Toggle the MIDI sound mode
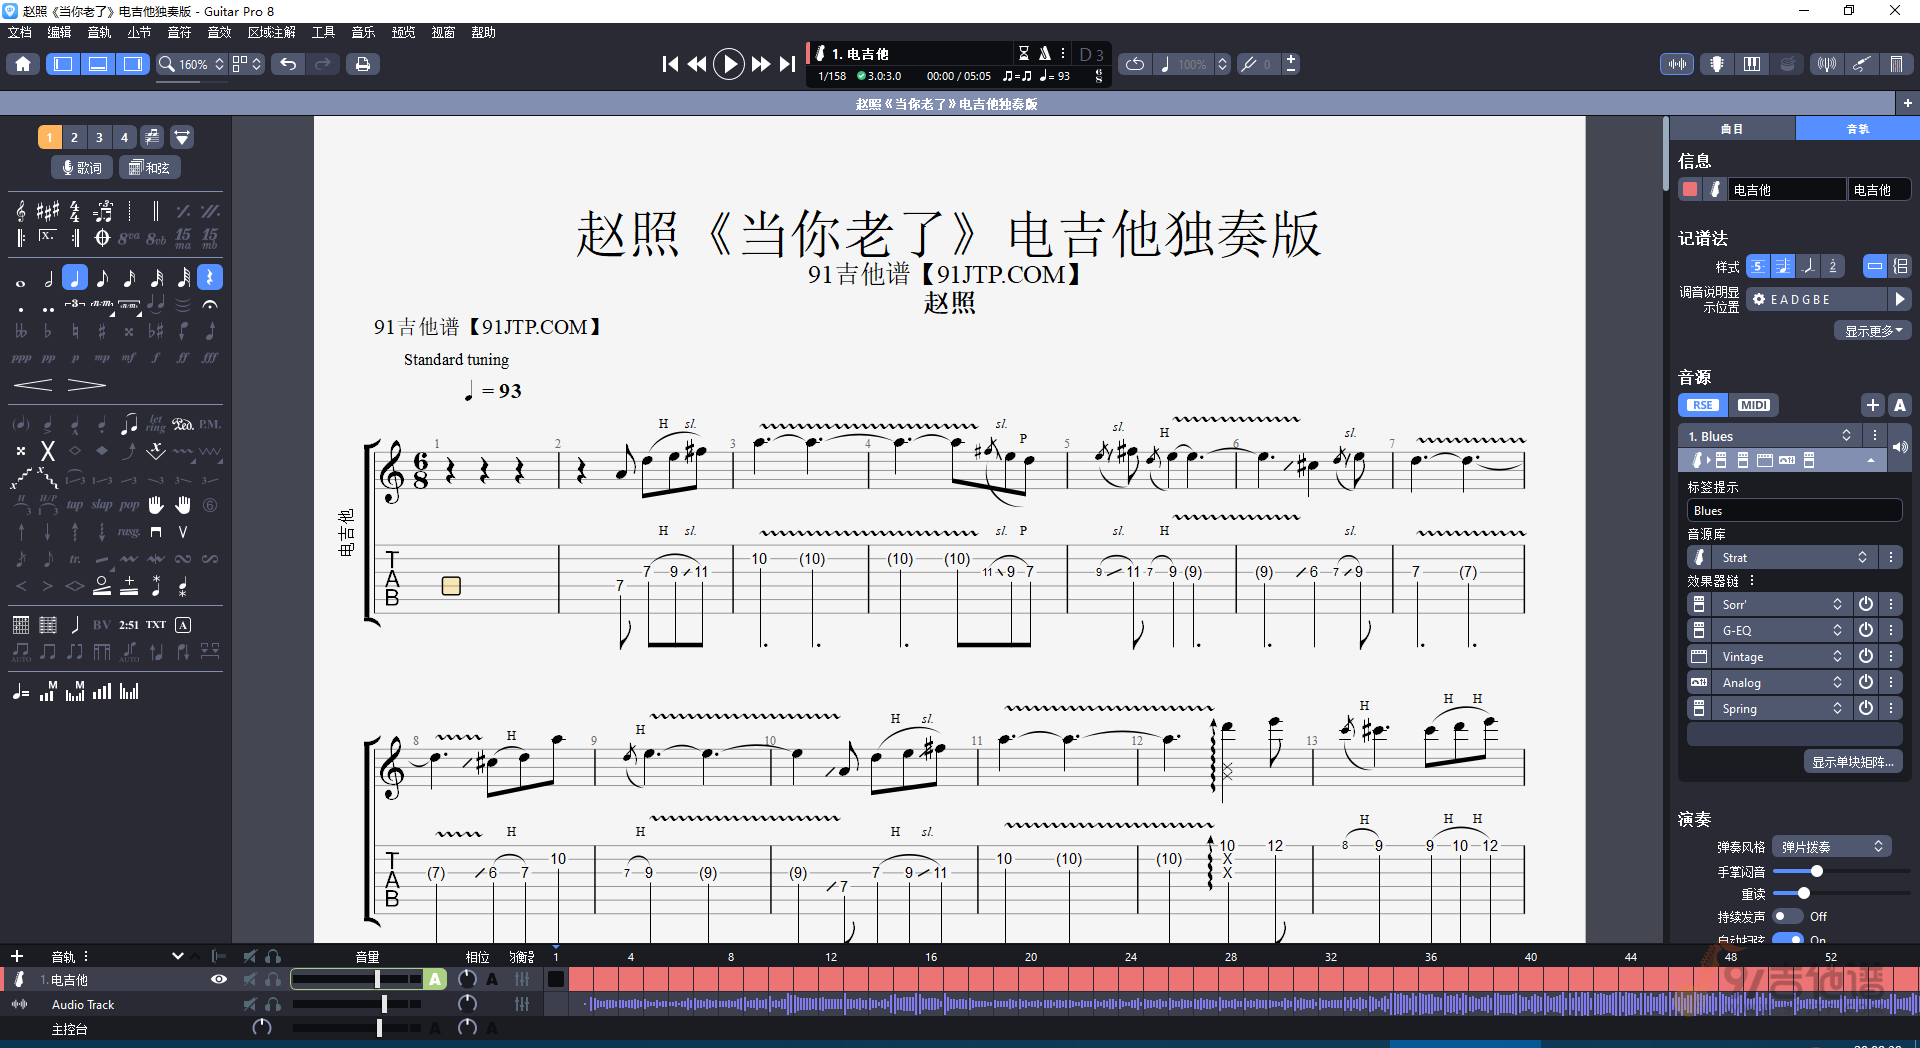Screen dimensions: 1920x1048 click(1753, 405)
